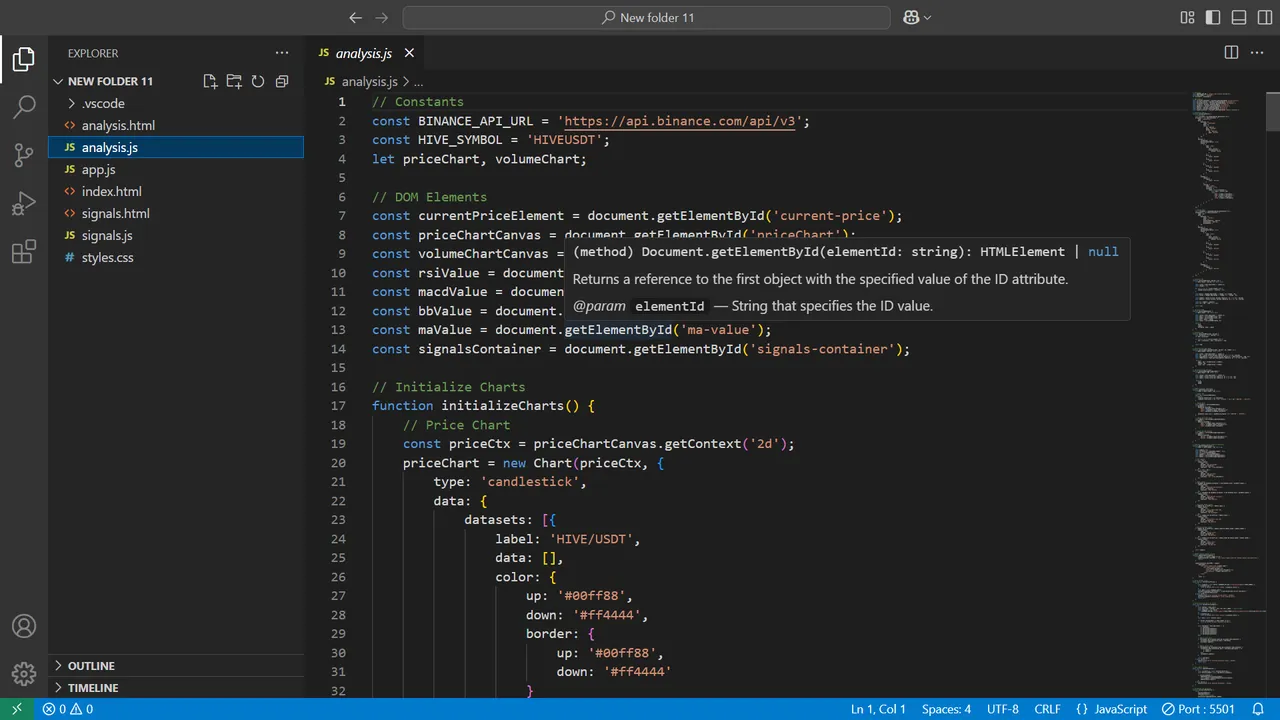Open the Extensions view
This screenshot has width=1280, height=720.
pos(24,252)
